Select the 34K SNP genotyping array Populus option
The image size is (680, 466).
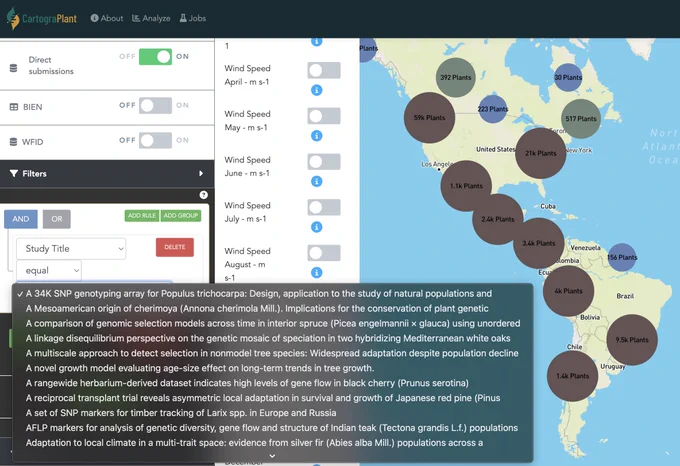272,294
